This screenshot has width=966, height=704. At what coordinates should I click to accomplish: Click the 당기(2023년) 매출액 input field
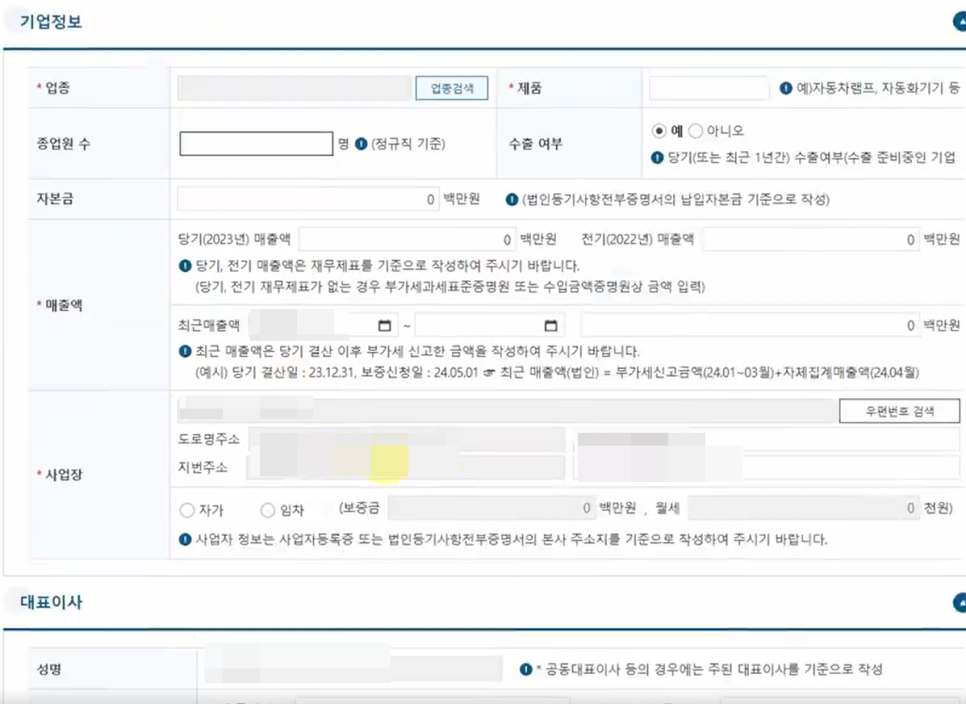406,240
